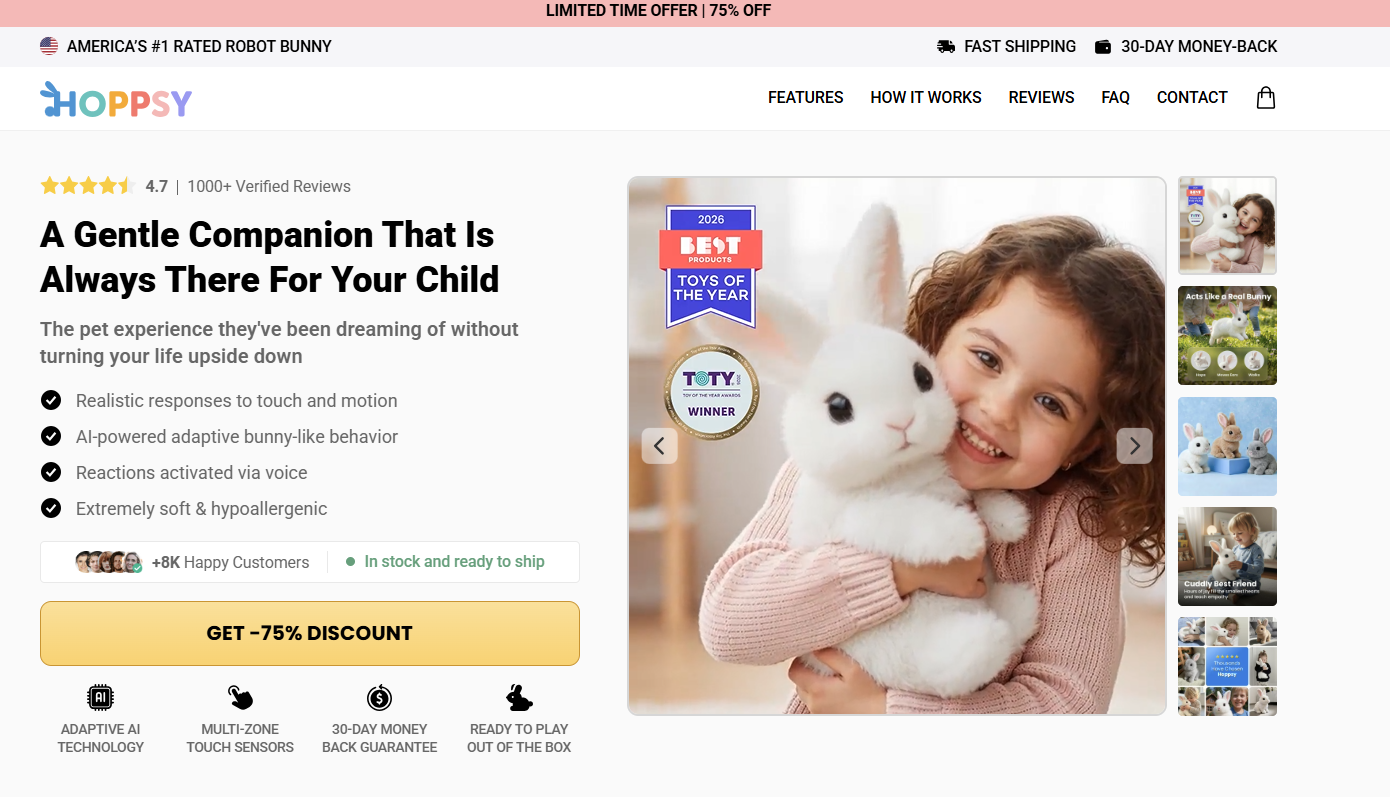This screenshot has height=797, width=1390.
Task: Show next product image with right arrow
Action: point(1134,446)
